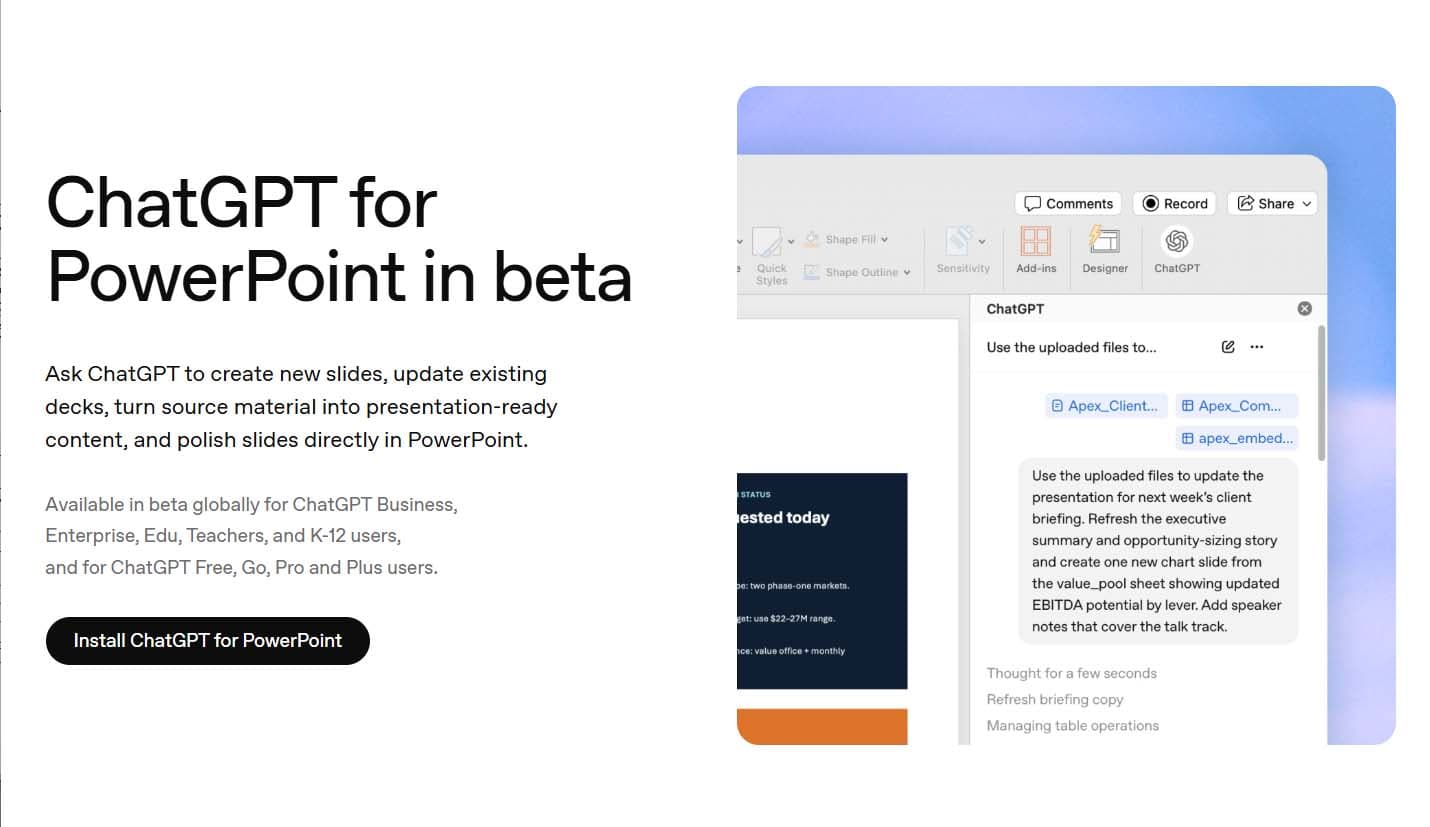Click the "Managing table operations" step
The height and width of the screenshot is (827, 1430).
point(1073,725)
